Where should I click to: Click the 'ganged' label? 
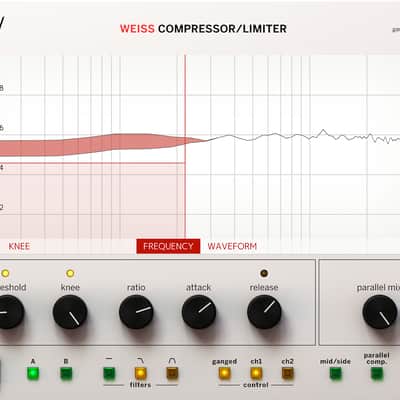225,361
